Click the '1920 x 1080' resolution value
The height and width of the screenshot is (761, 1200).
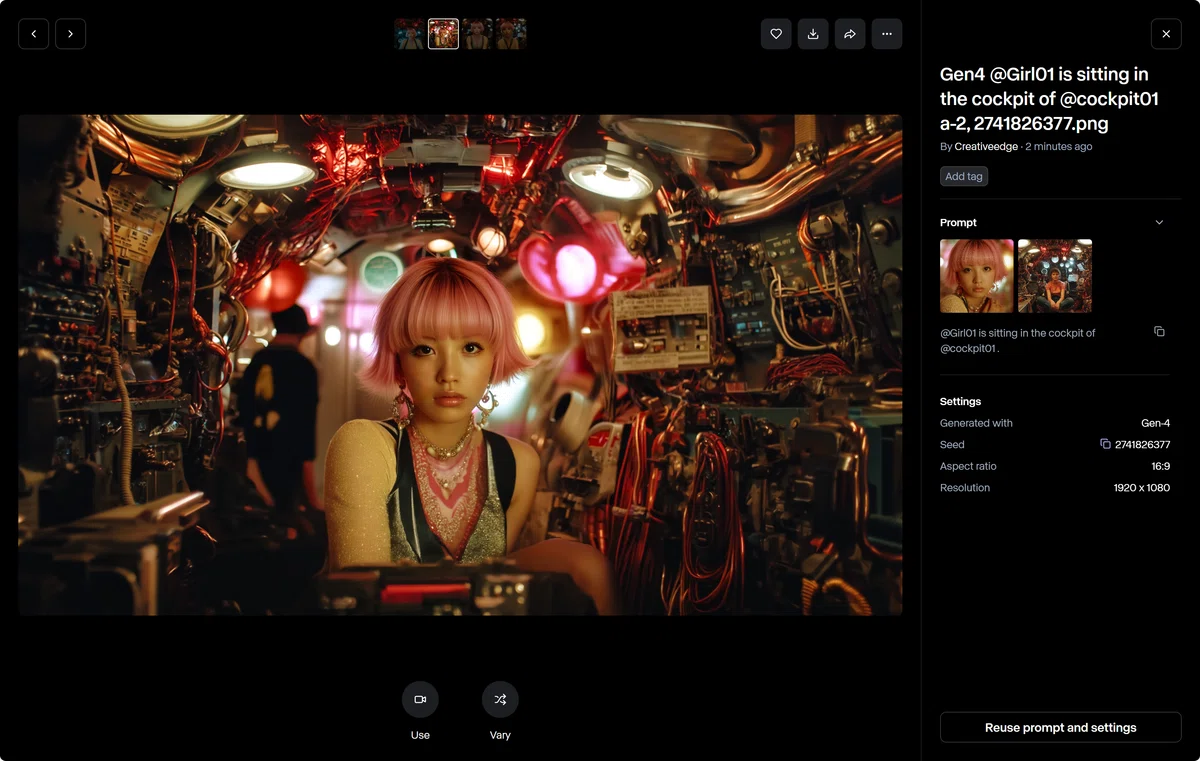pos(1141,488)
